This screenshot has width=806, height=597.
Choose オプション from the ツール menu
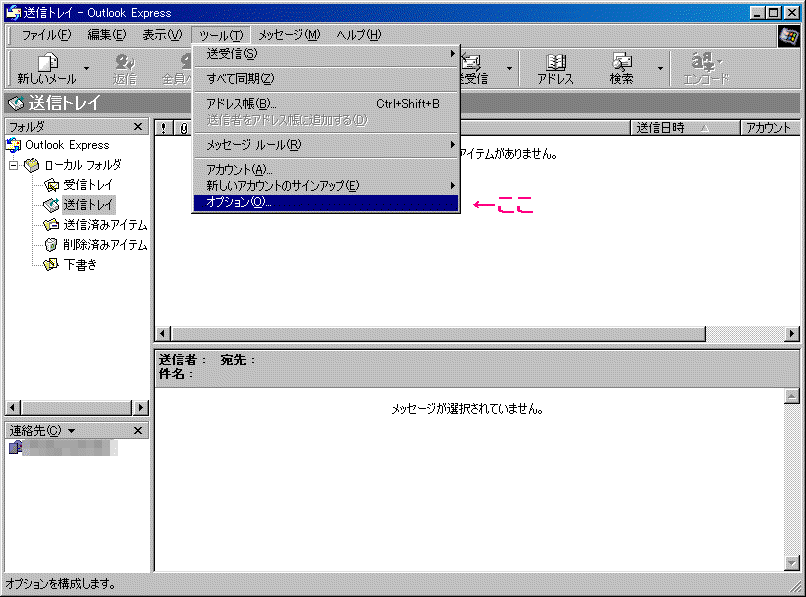[x=238, y=203]
